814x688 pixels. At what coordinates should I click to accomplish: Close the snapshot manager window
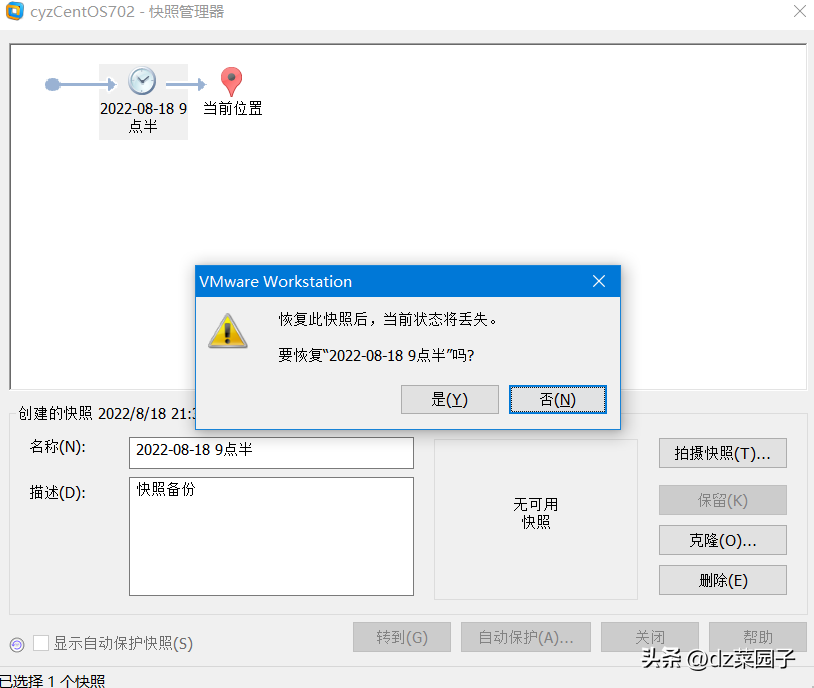pyautogui.click(x=800, y=11)
